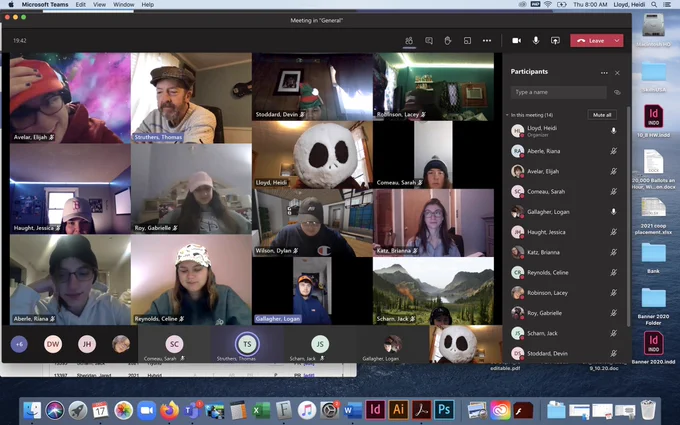Select the Banner 2020.indd desktop file
680x425 pixels.
pyautogui.click(x=653, y=347)
